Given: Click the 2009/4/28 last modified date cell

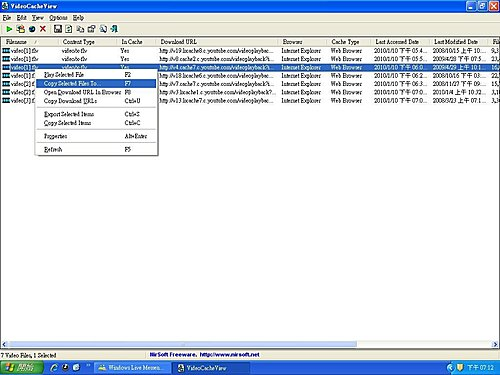Looking at the screenshot, I should point(459,59).
